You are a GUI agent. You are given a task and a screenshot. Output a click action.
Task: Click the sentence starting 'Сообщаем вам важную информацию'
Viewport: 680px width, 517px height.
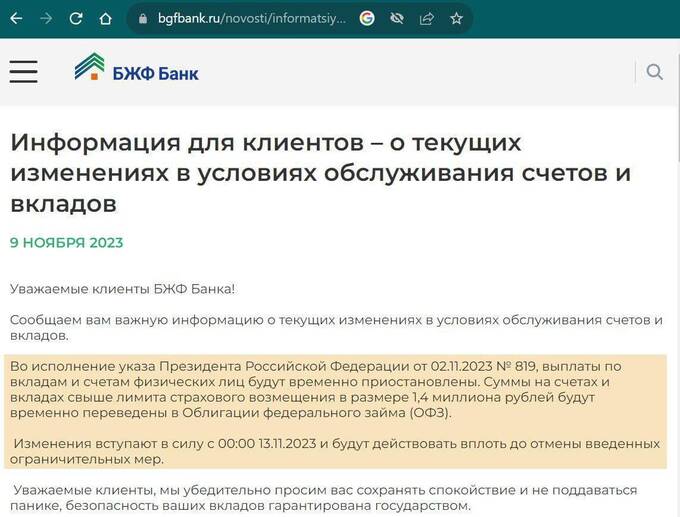337,327
